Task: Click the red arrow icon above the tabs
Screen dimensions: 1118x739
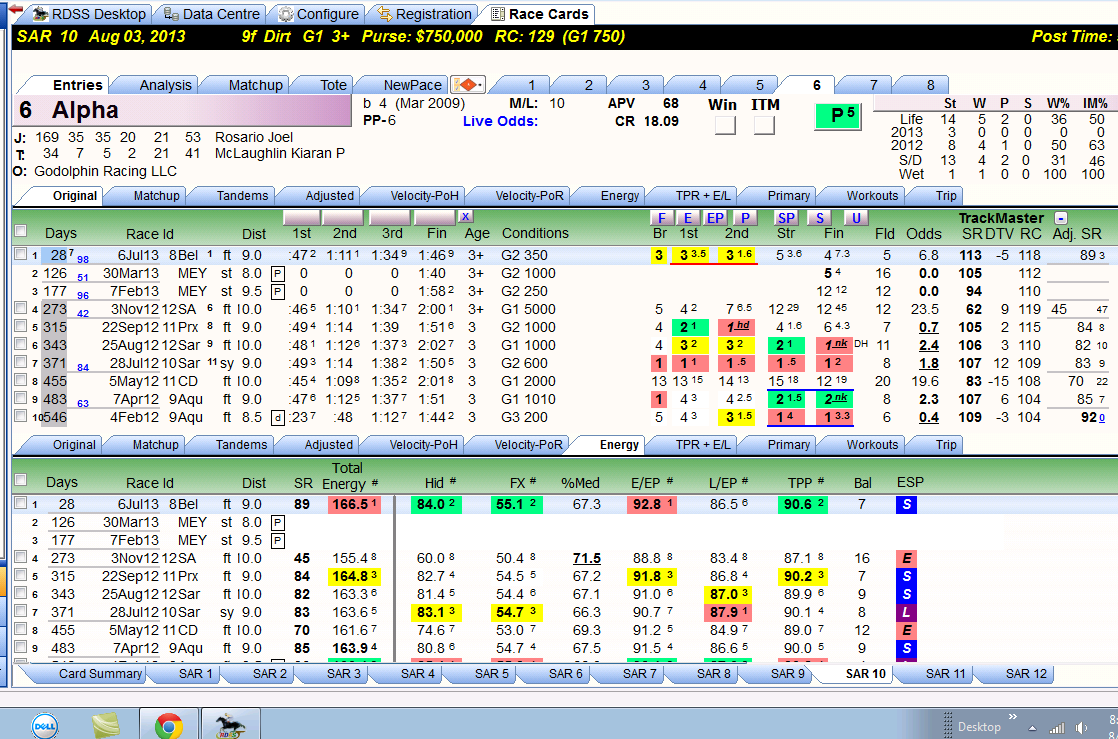Action: [x=14, y=9]
